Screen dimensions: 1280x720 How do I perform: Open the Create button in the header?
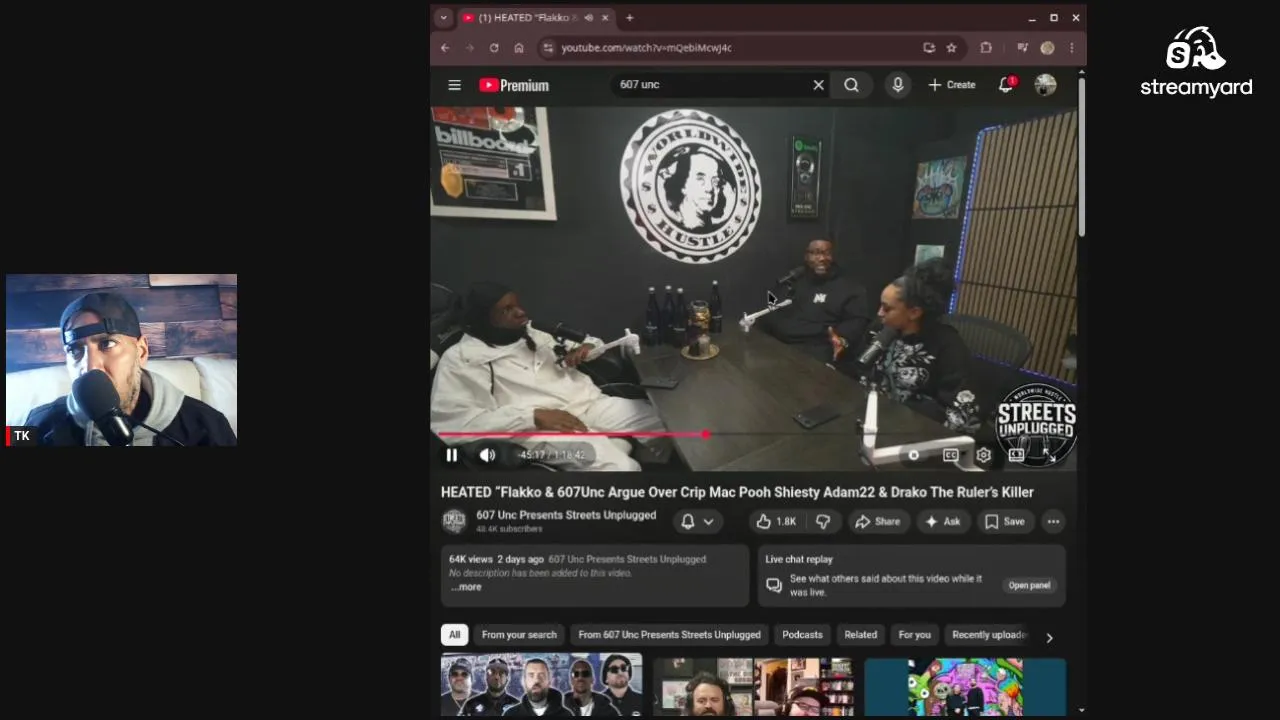pyautogui.click(x=952, y=85)
